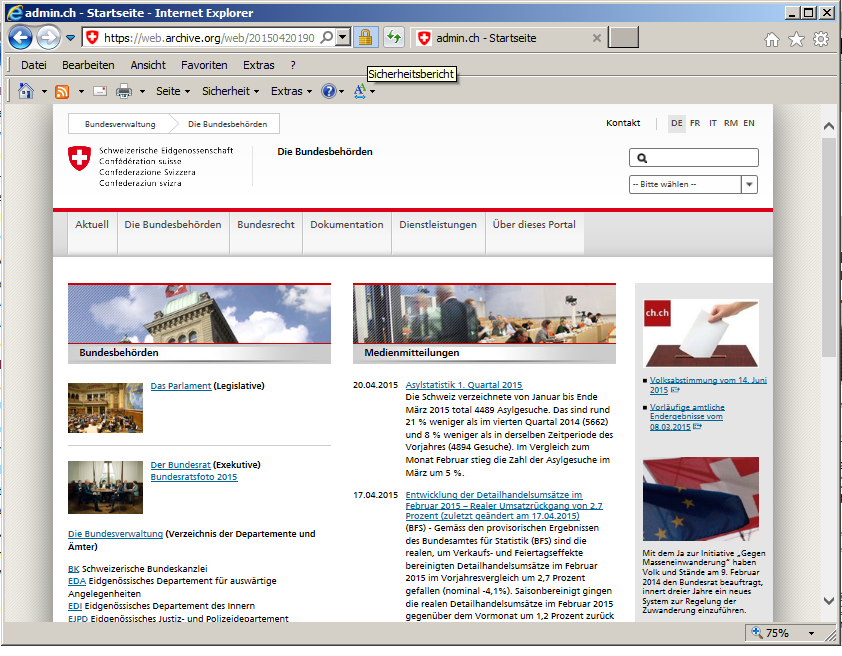Screen dimensions: 842x656
Task: Open the Extras command bar dropdown
Action: pyautogui.click(x=291, y=91)
